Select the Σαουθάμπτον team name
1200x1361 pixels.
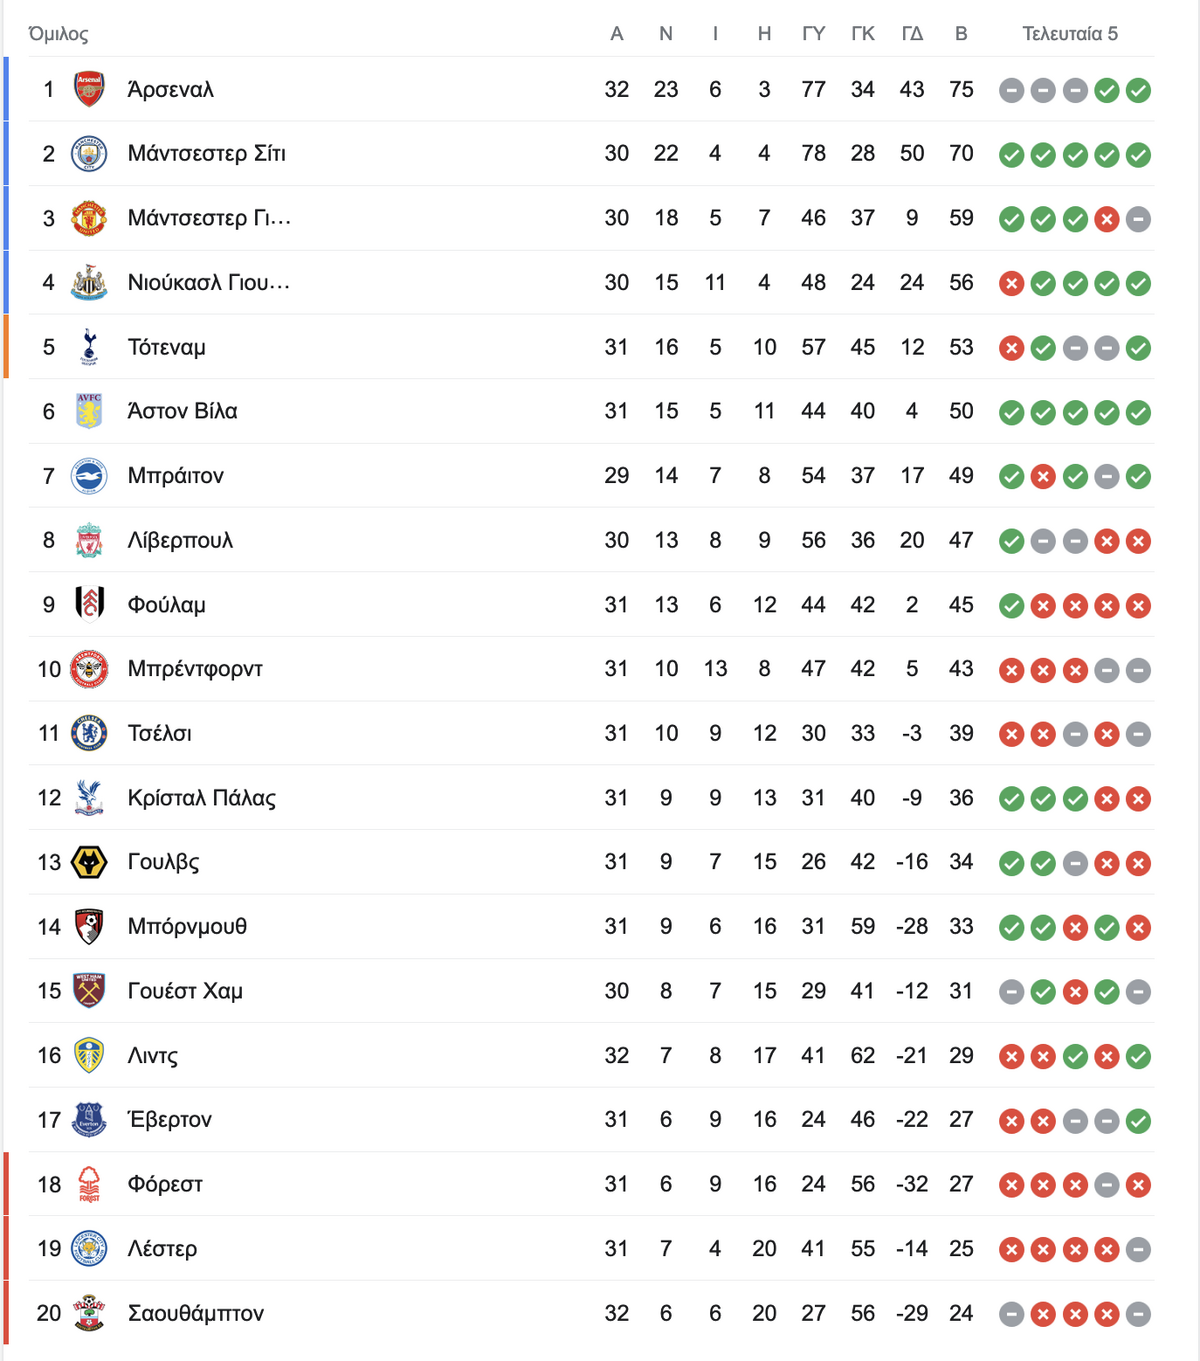click(x=195, y=1313)
